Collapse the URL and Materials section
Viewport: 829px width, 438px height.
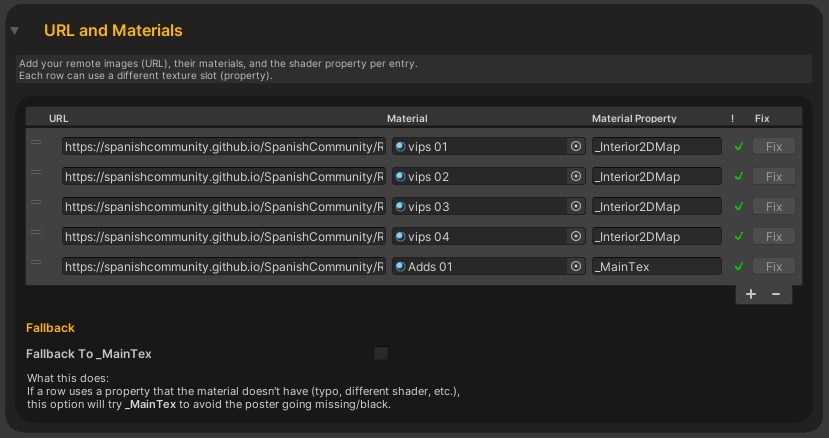point(14,32)
